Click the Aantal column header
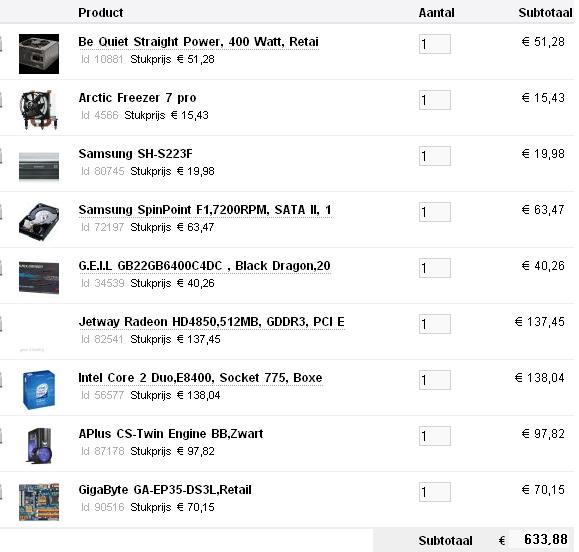579x552 pixels. [x=436, y=13]
